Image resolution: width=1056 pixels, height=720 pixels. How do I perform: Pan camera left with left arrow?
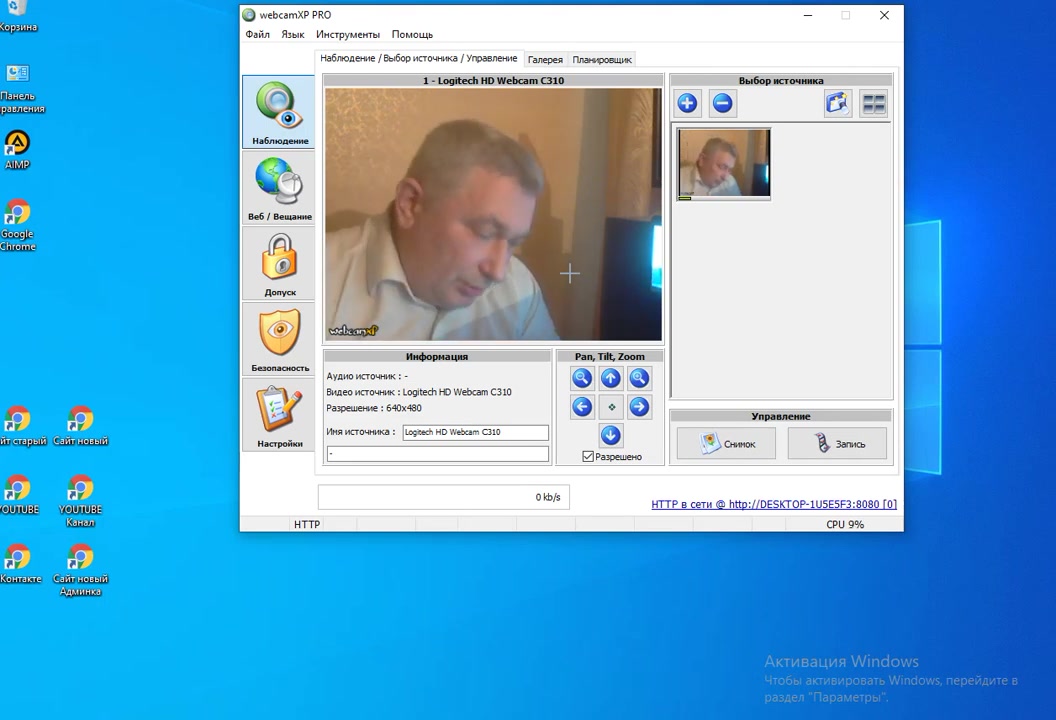[x=582, y=407]
